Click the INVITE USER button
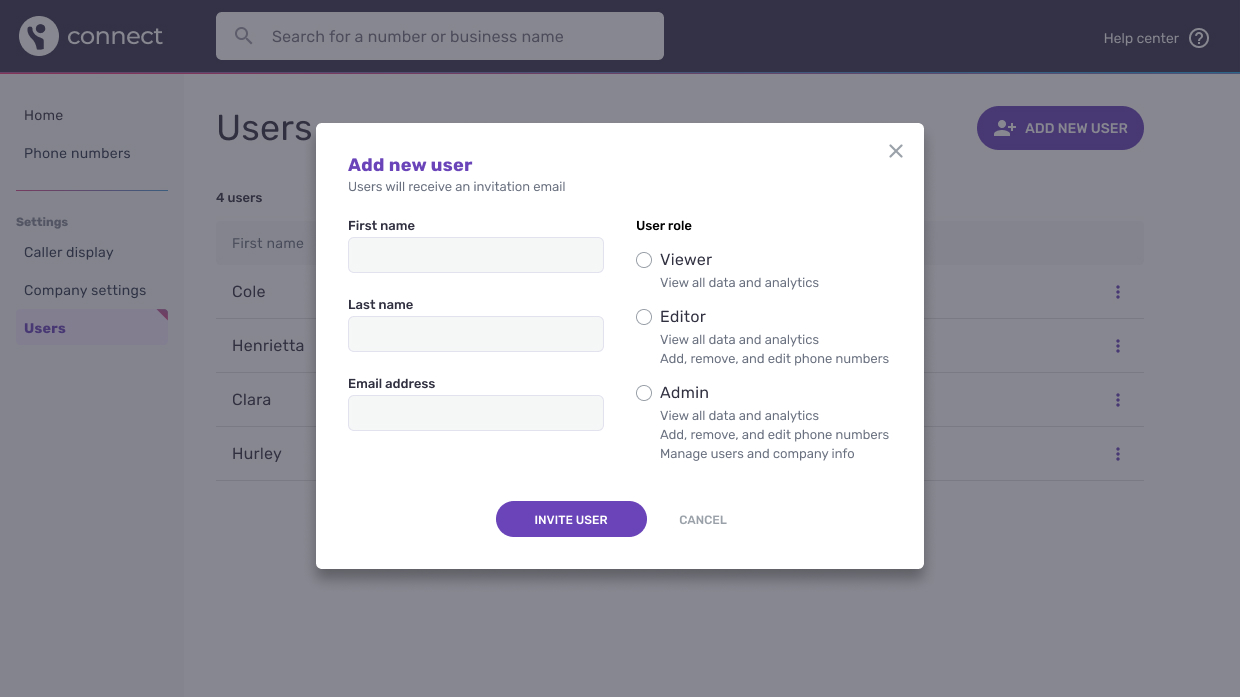This screenshot has width=1240, height=697. (571, 519)
